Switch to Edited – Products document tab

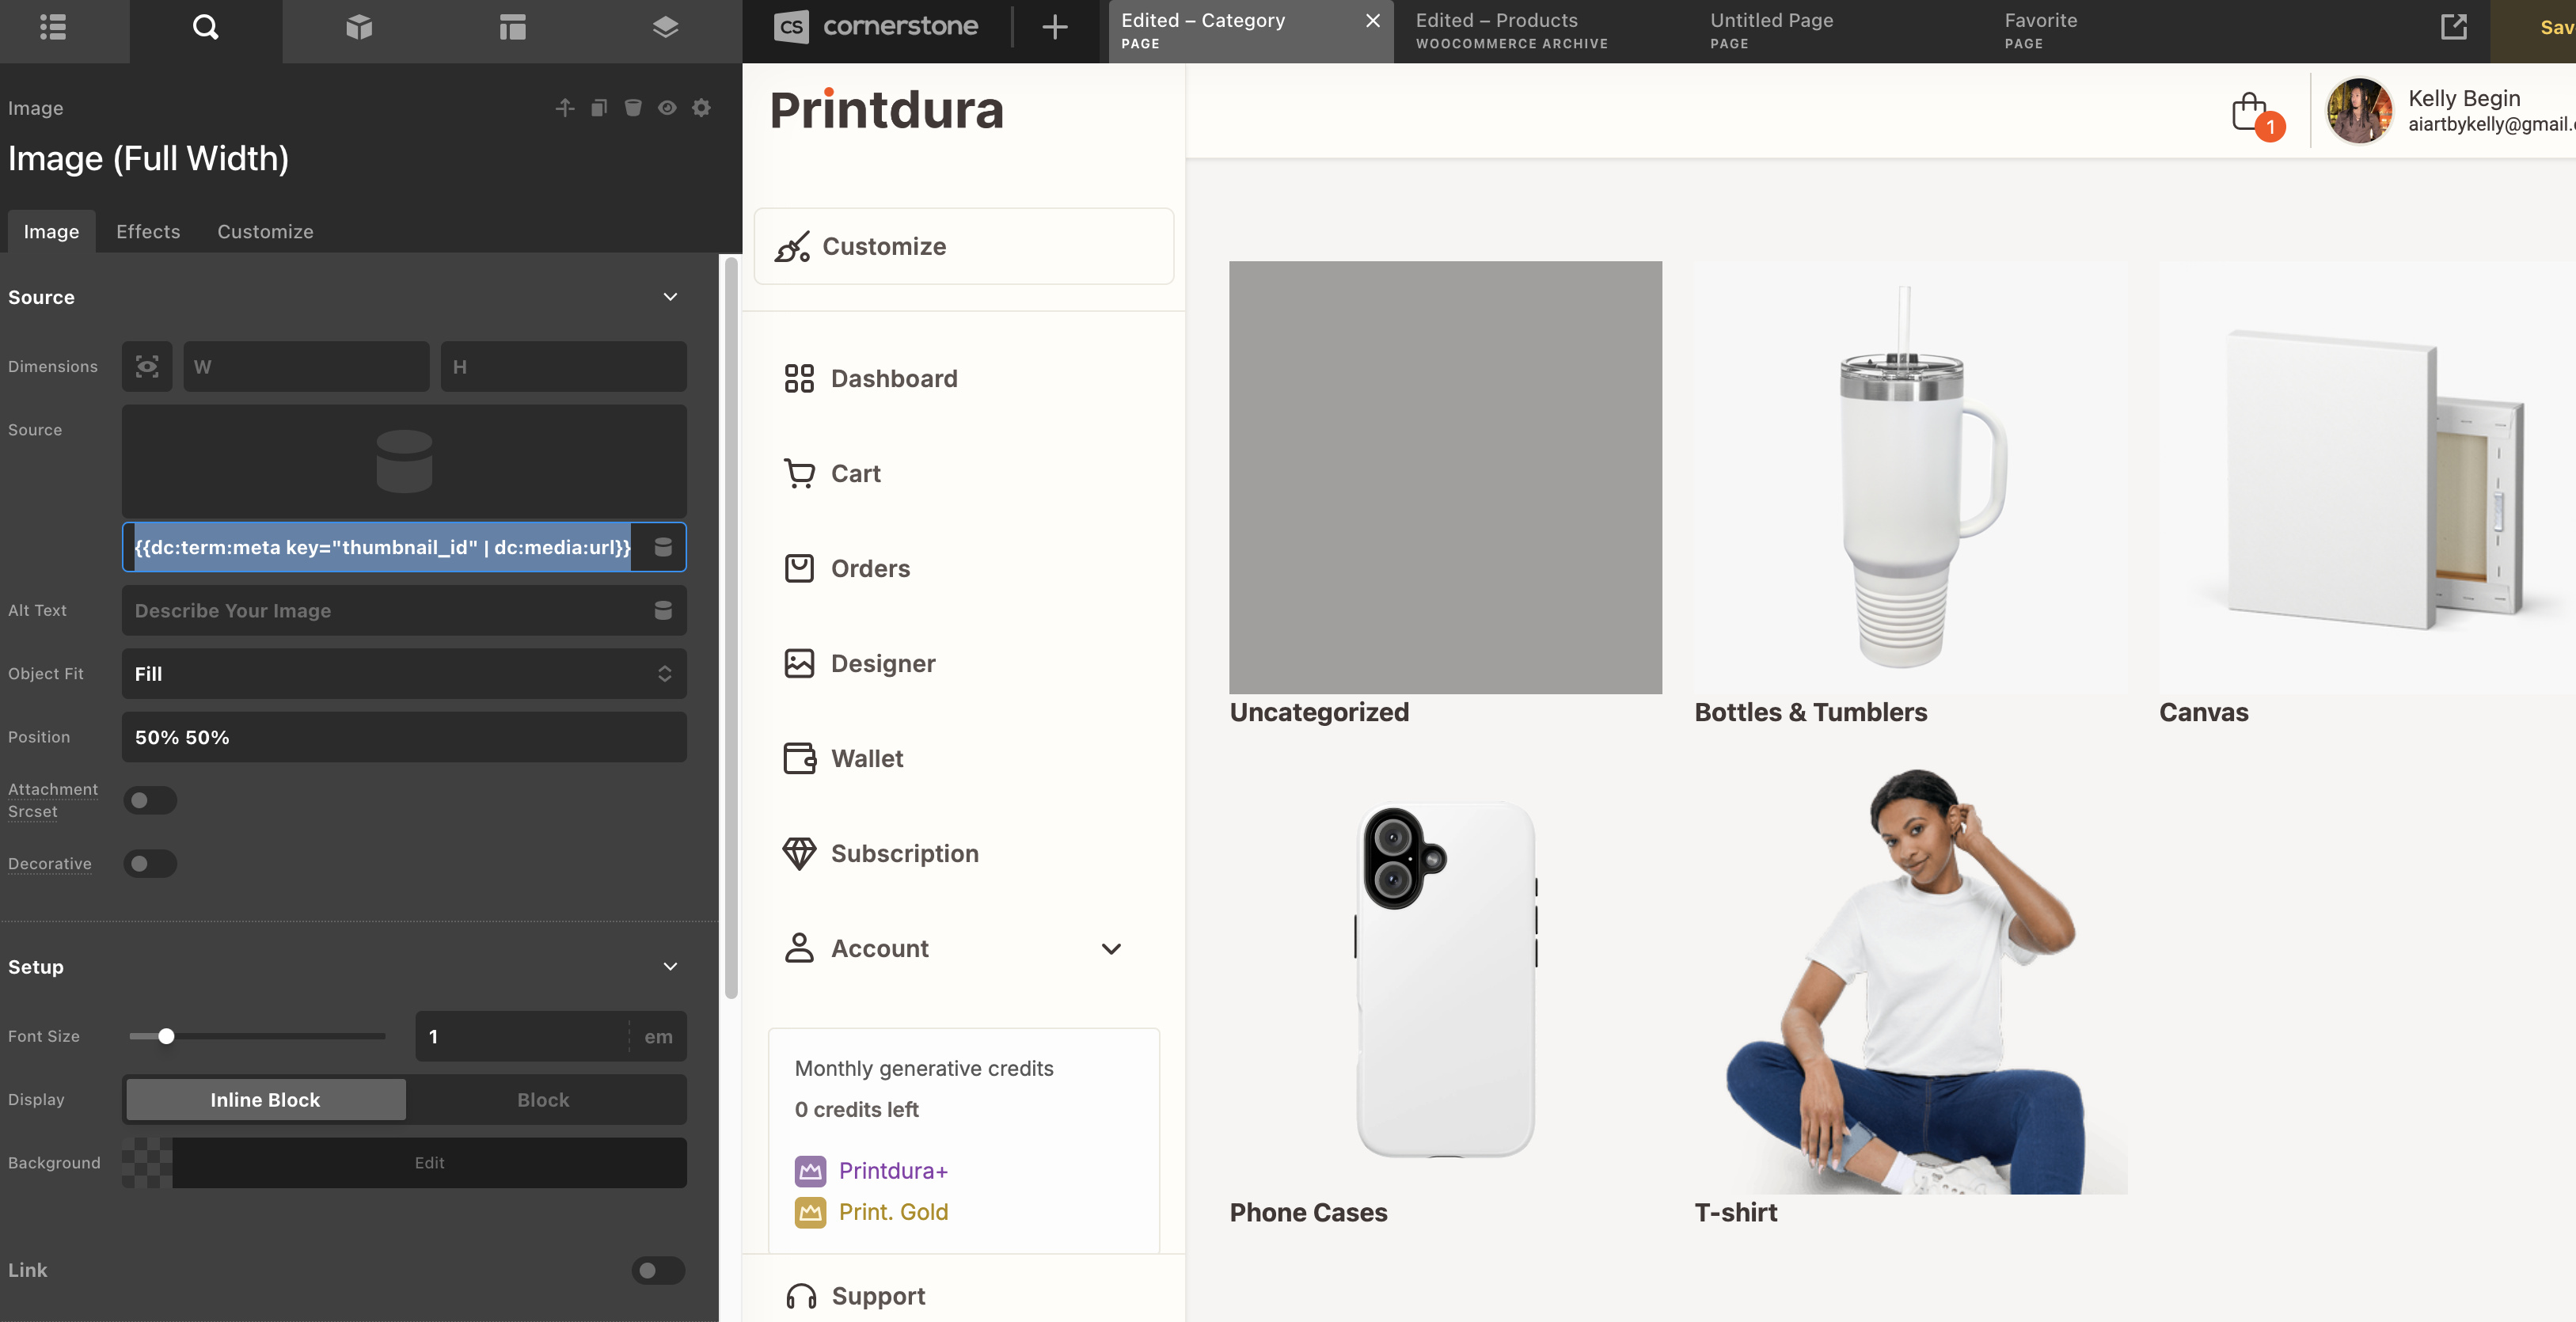coord(1512,31)
